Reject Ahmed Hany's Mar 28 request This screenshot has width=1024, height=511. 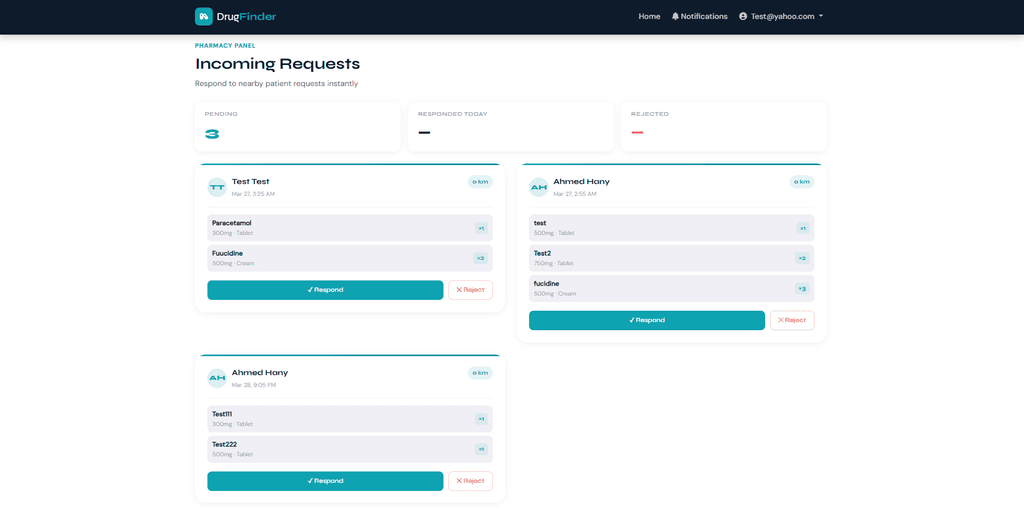(x=470, y=481)
